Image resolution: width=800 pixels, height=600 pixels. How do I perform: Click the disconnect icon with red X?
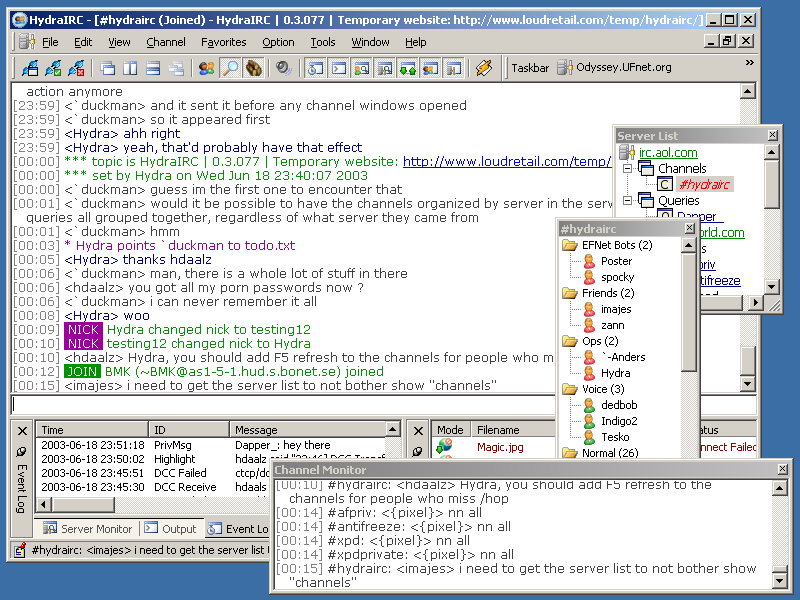click(76, 68)
